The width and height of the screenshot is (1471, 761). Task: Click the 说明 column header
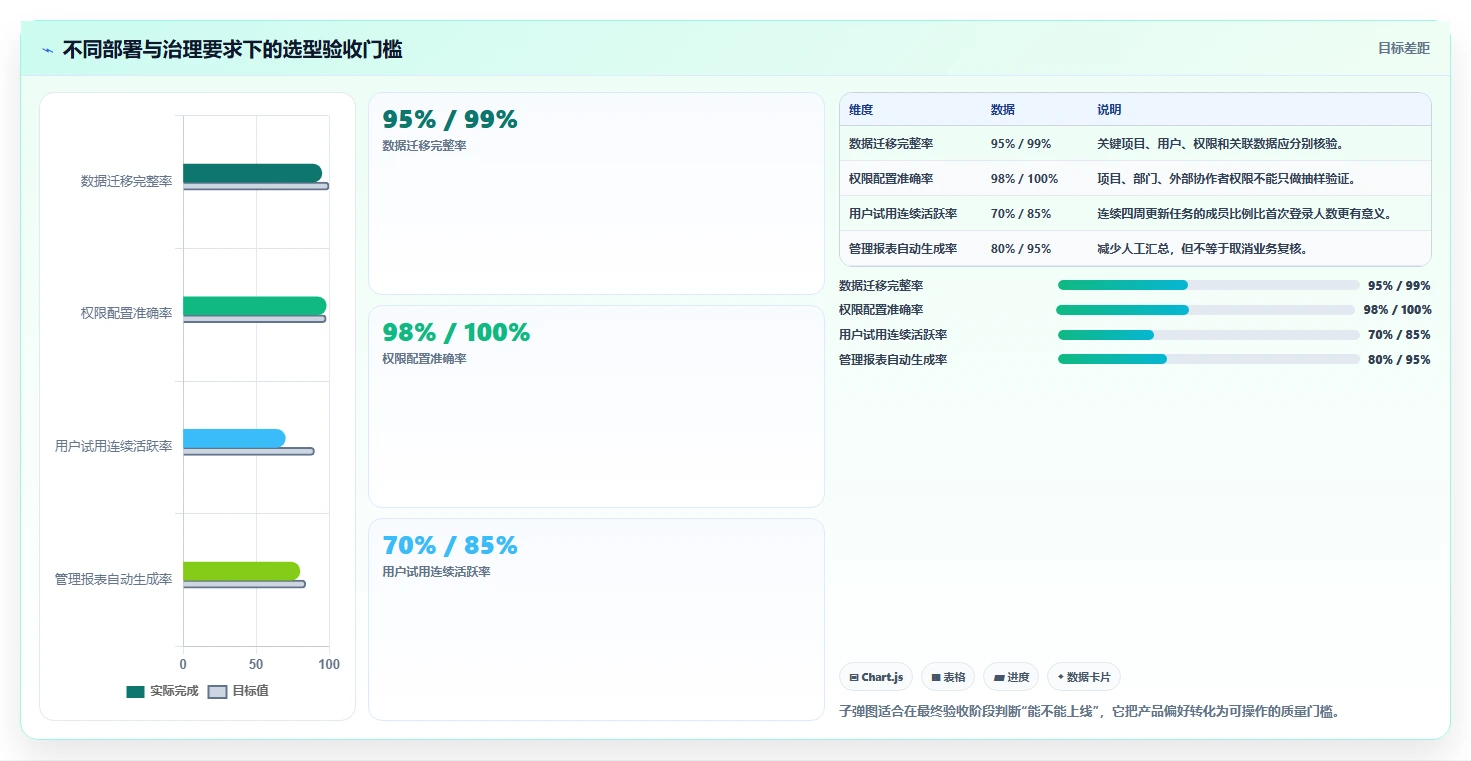click(1109, 110)
